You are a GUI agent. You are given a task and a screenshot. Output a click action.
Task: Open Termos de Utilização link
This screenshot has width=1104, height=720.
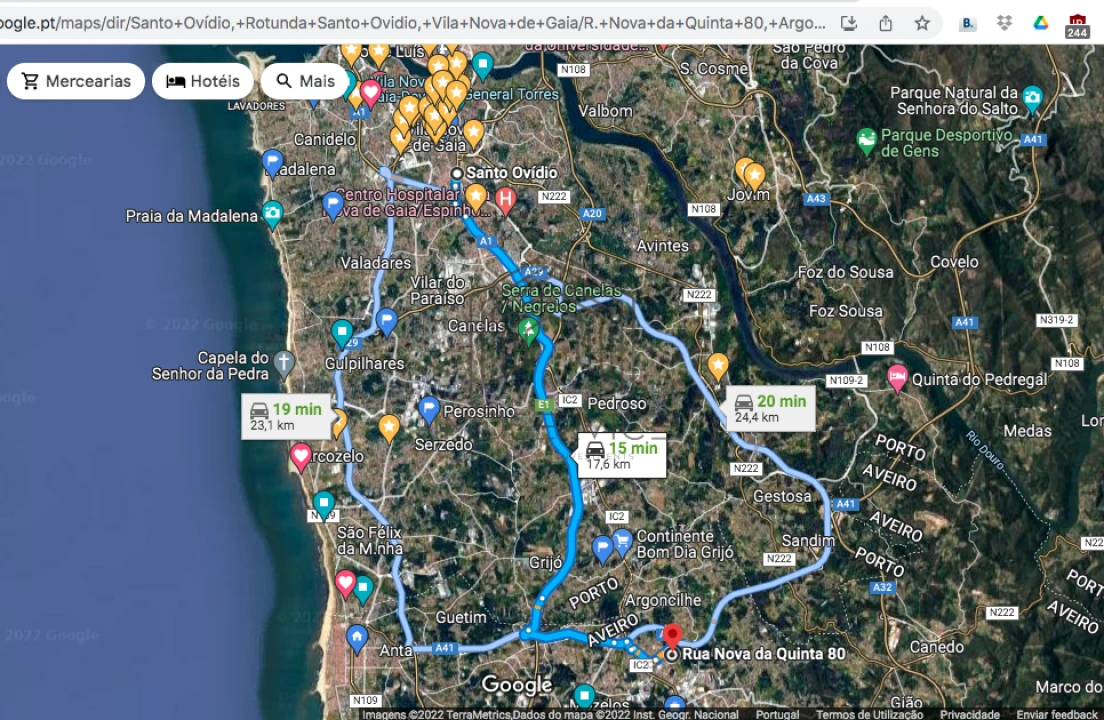(x=869, y=714)
